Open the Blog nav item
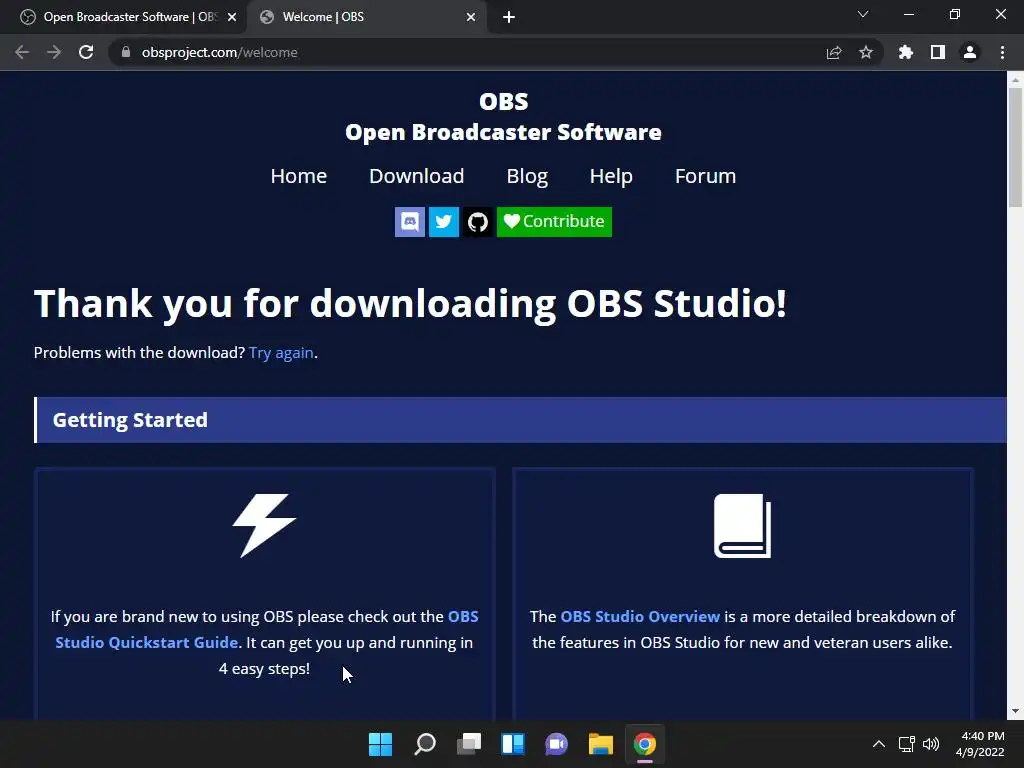 pos(527,176)
